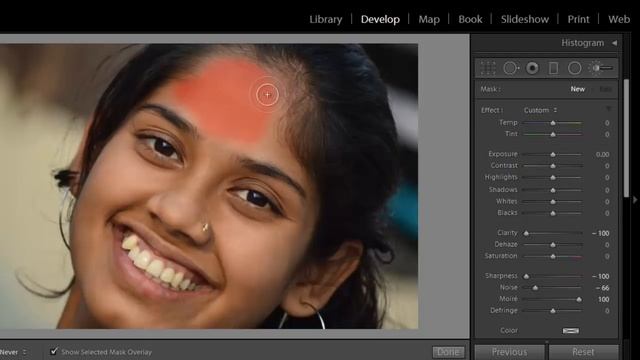Click the Dehaze slider handle
The height and width of the screenshot is (360, 640).
tap(553, 244)
